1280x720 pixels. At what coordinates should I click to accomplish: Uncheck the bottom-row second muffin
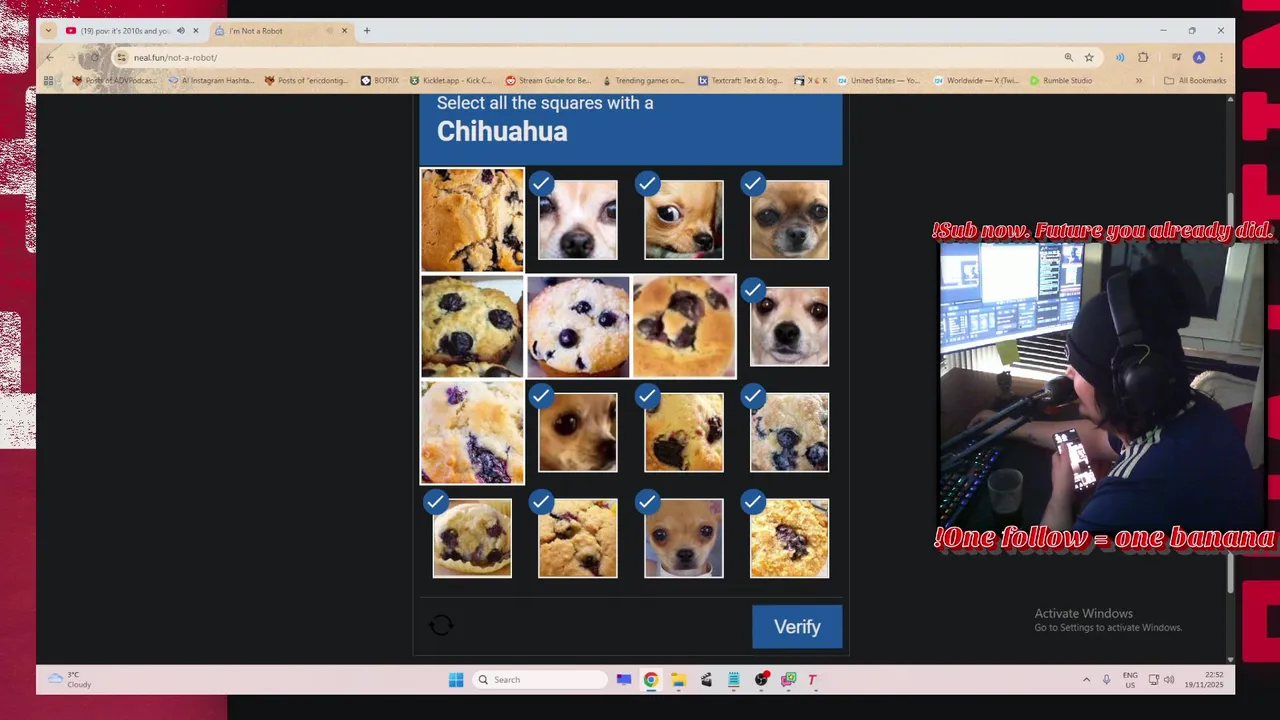pos(578,538)
